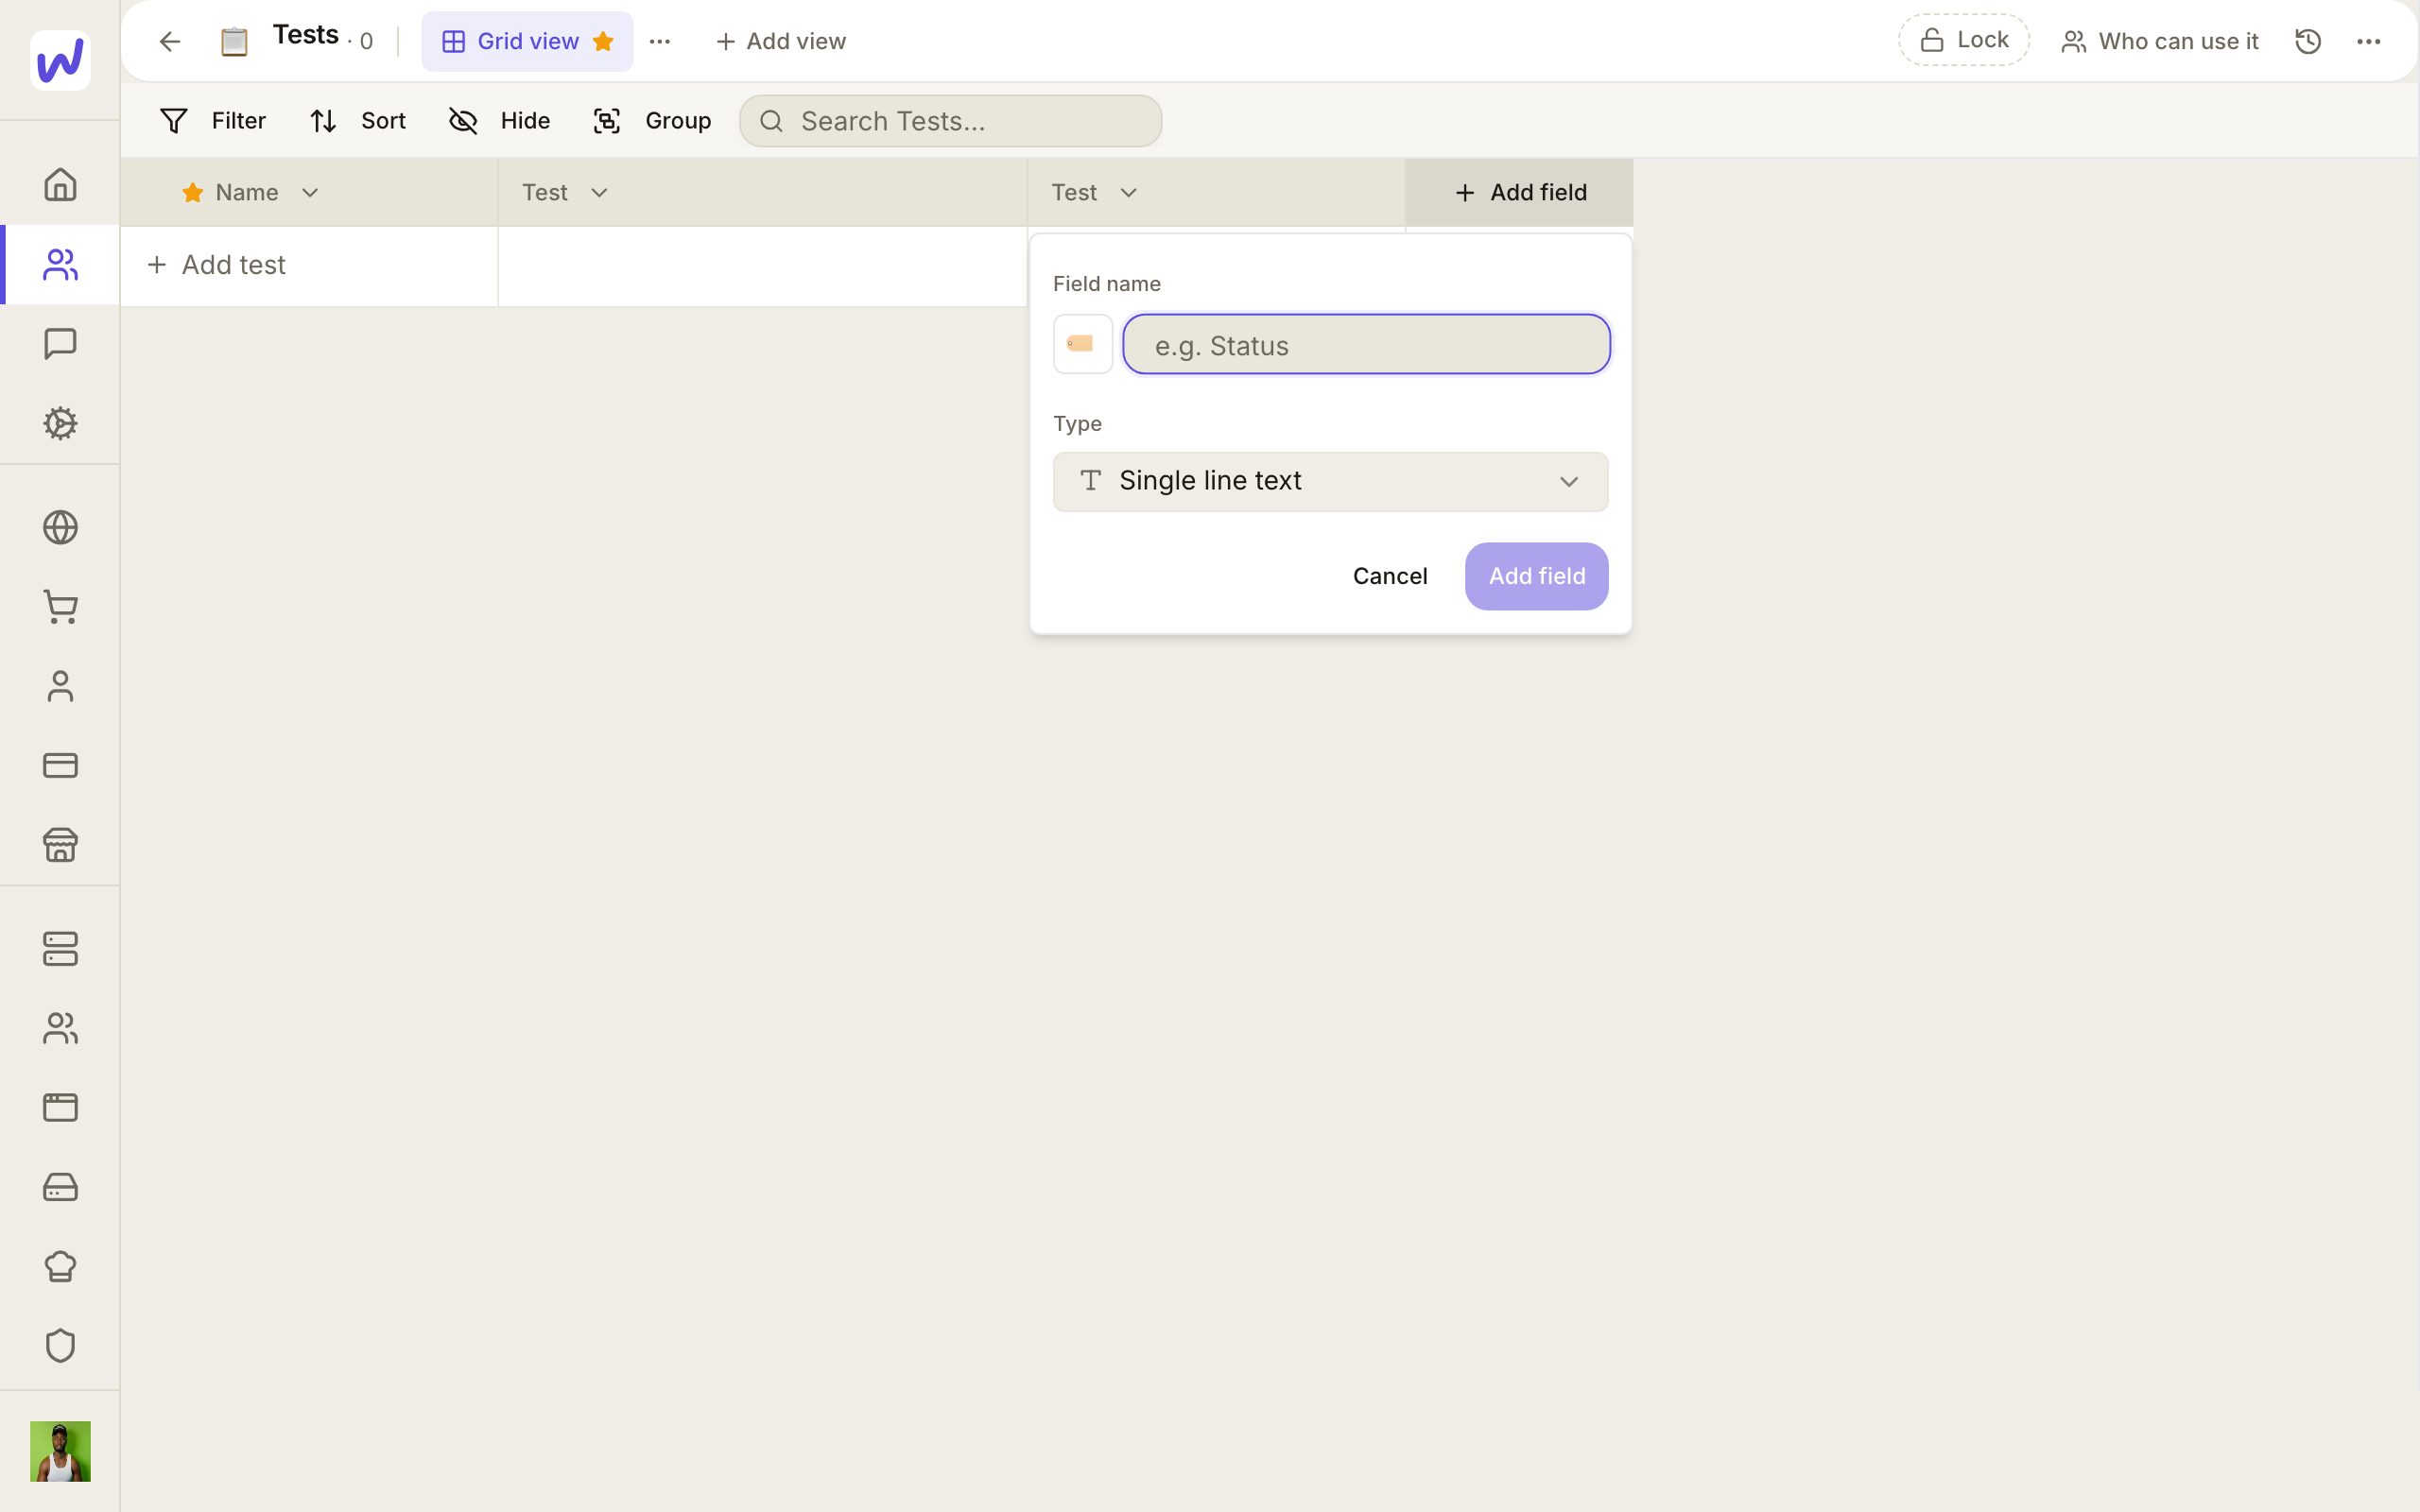Open the Hide fields tool
This screenshot has width=2420, height=1512.
[499, 121]
